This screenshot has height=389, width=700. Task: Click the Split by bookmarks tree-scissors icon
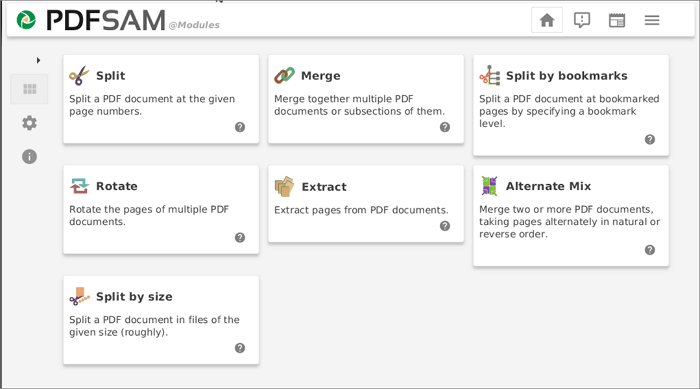[x=490, y=75]
